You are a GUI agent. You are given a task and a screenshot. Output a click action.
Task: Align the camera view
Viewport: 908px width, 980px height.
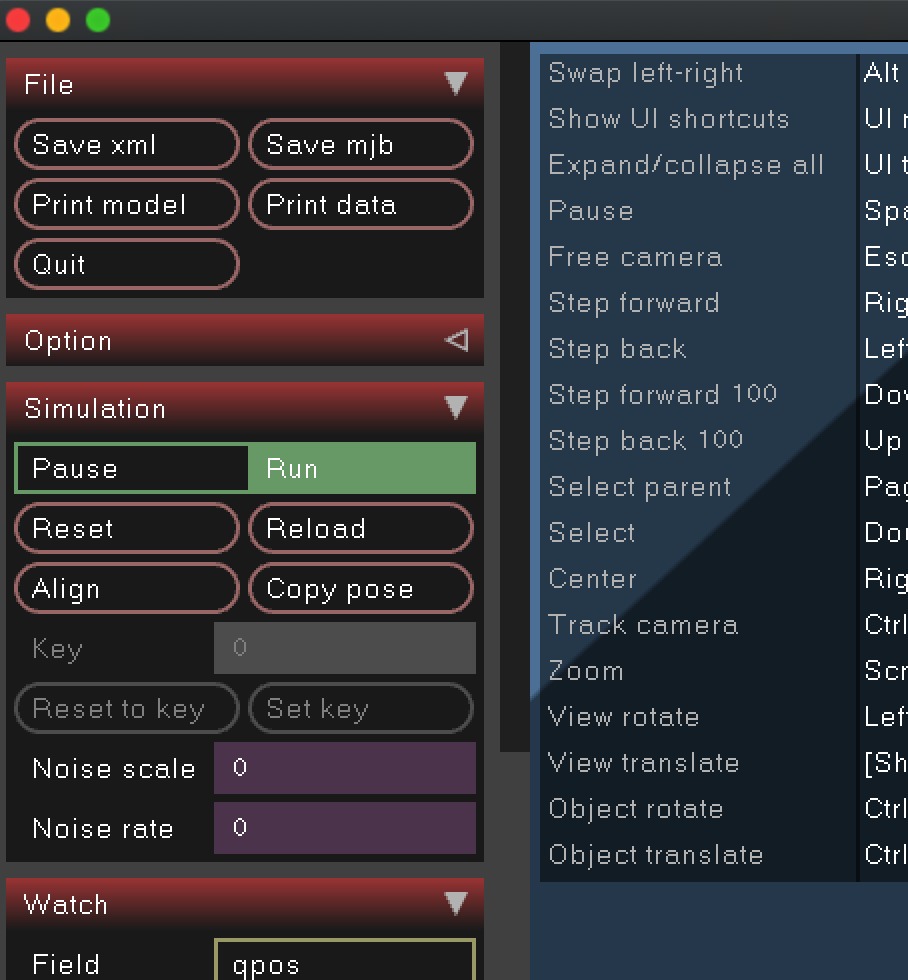pos(126,588)
